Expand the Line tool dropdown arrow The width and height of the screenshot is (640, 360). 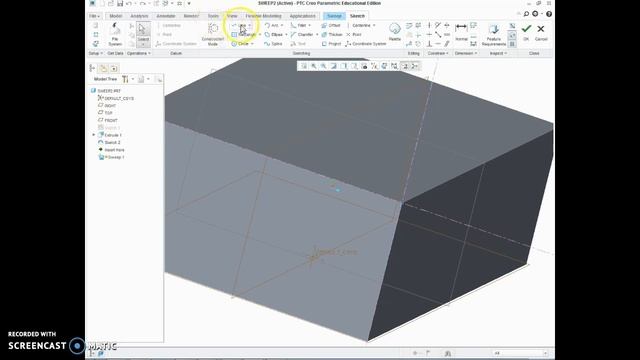[250, 25]
